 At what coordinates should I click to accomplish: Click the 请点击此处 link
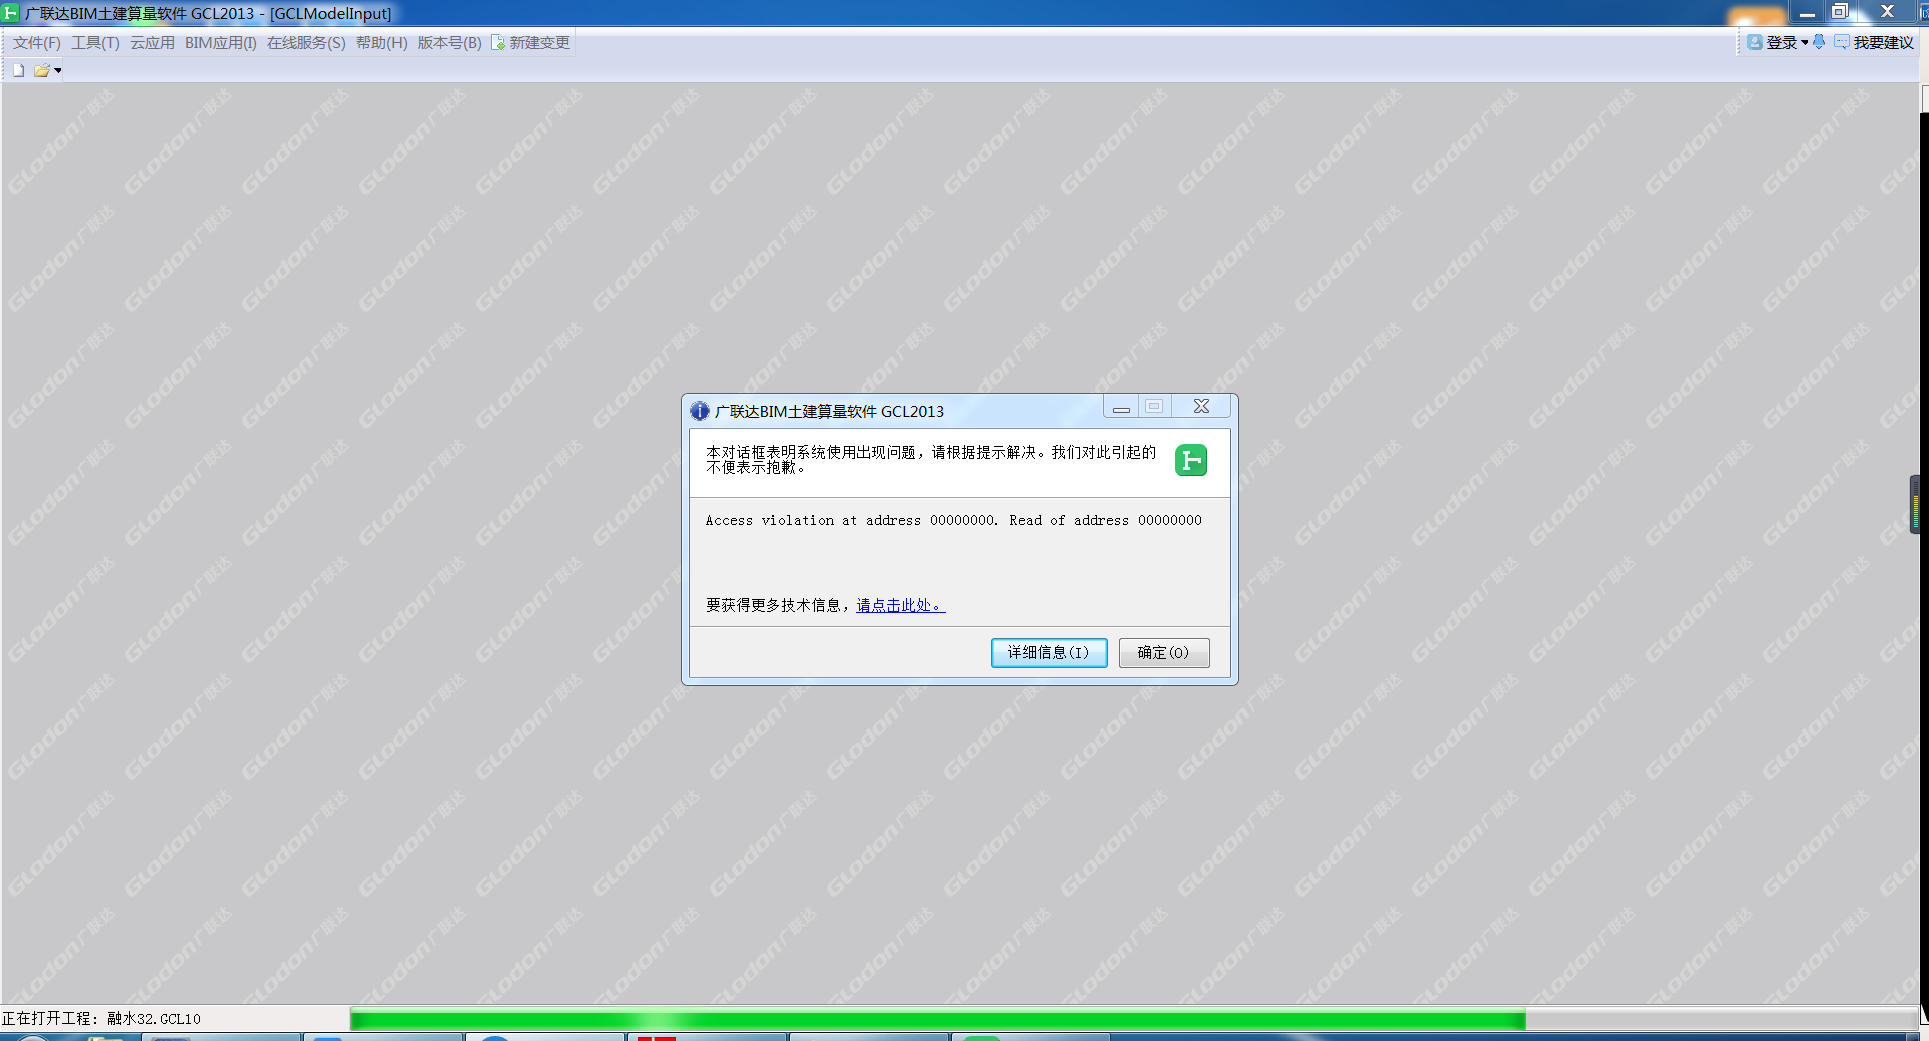[x=900, y=606]
